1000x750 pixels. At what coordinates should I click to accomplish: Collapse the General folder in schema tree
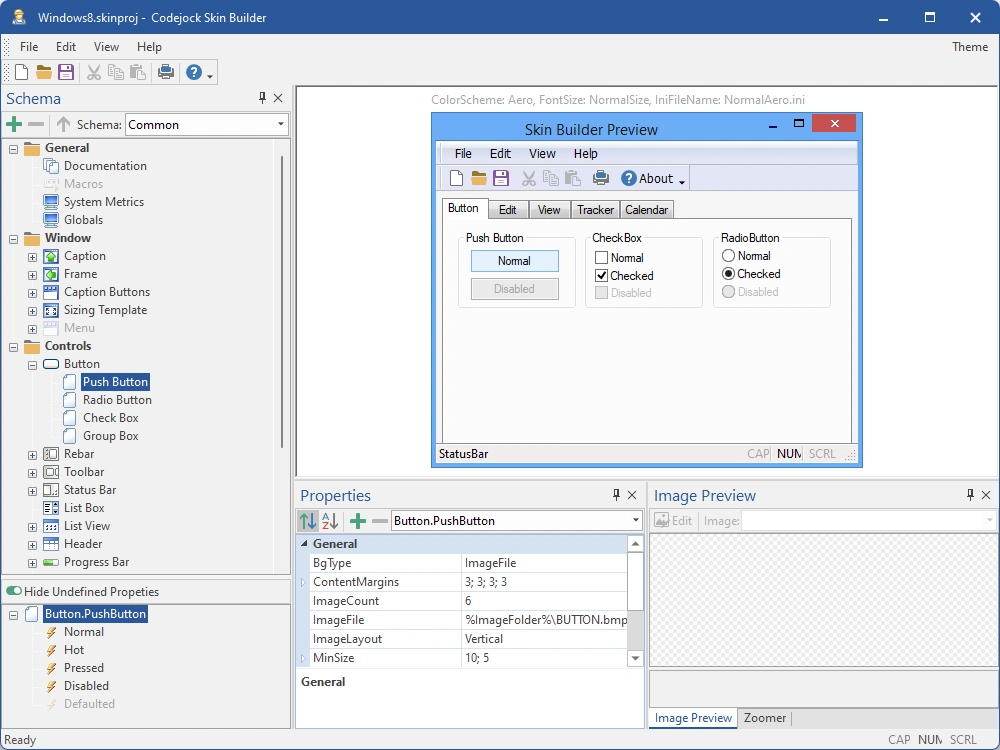point(13,149)
